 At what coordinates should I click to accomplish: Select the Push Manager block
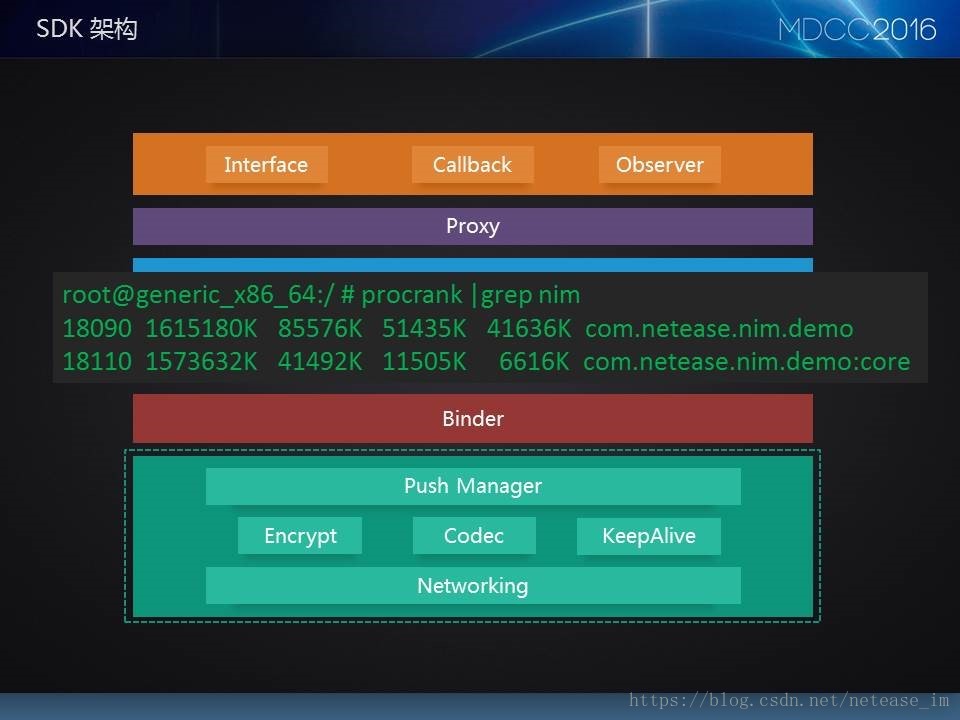(x=473, y=486)
